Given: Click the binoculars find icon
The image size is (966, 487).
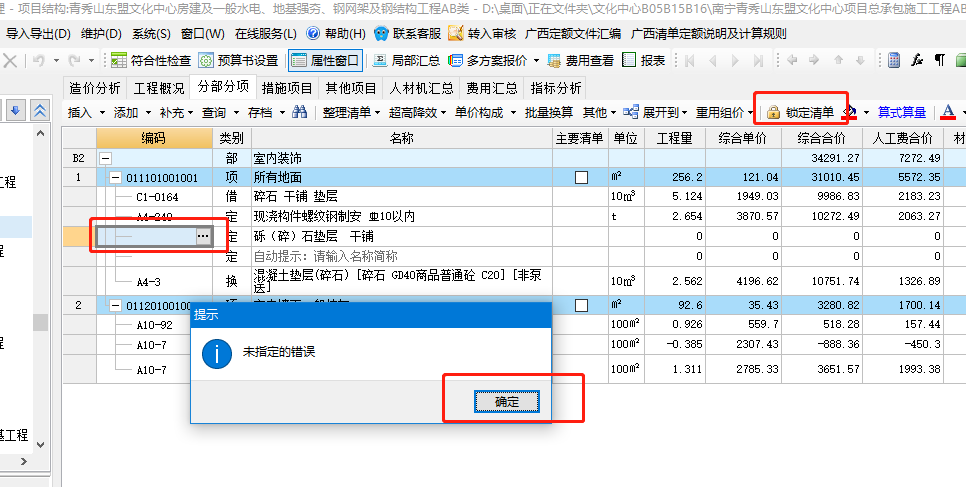Looking at the screenshot, I should (x=299, y=112).
